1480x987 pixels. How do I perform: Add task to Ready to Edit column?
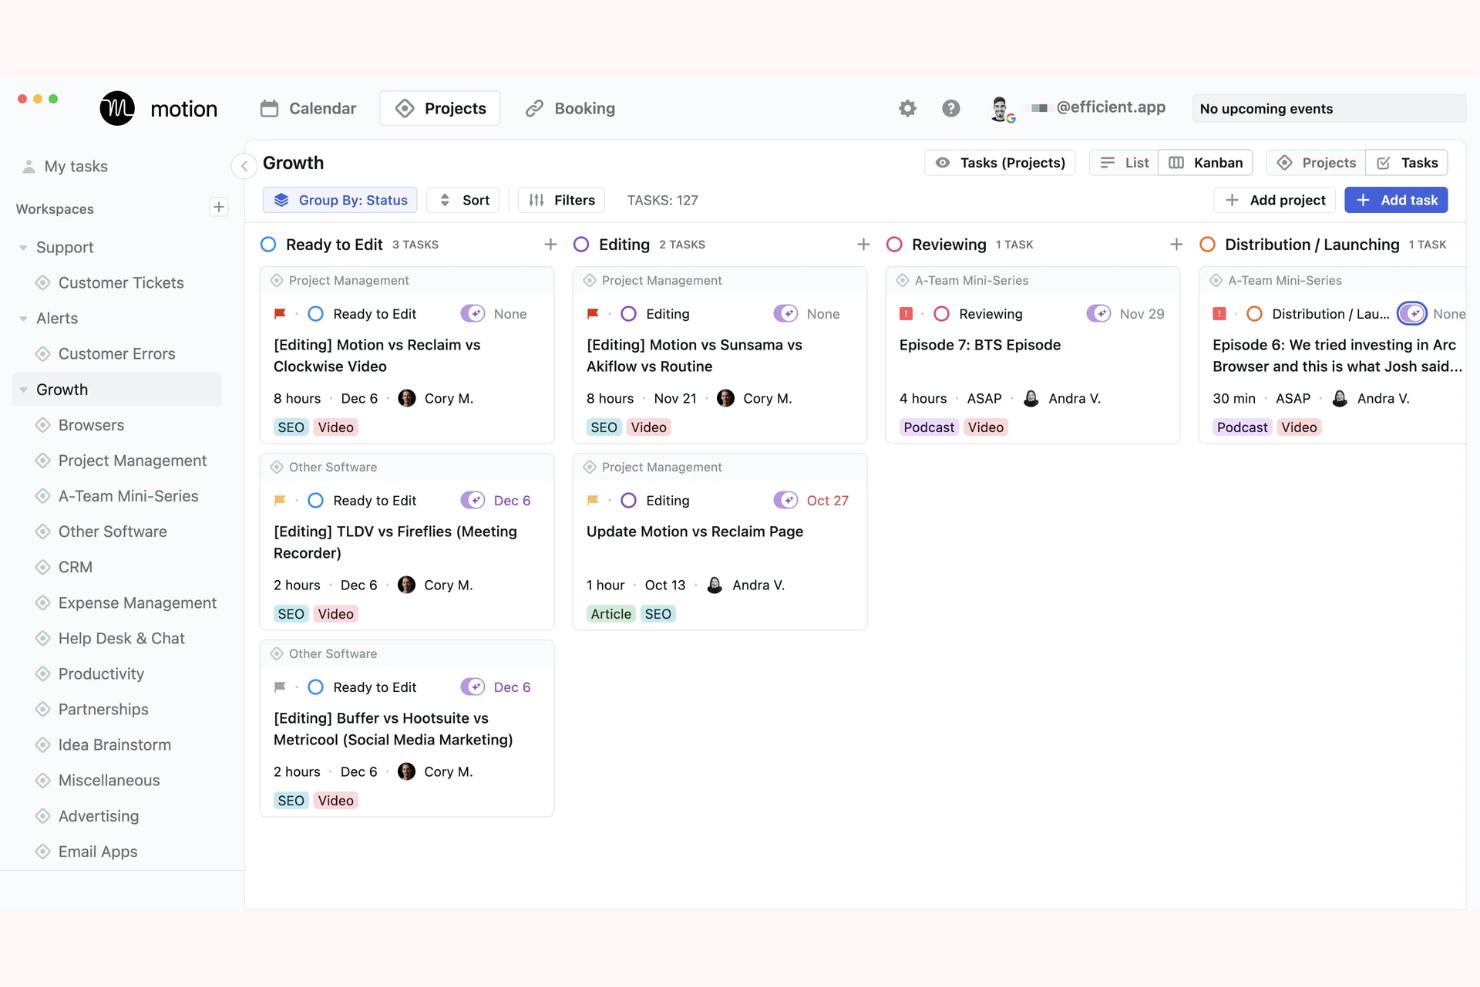pos(550,244)
